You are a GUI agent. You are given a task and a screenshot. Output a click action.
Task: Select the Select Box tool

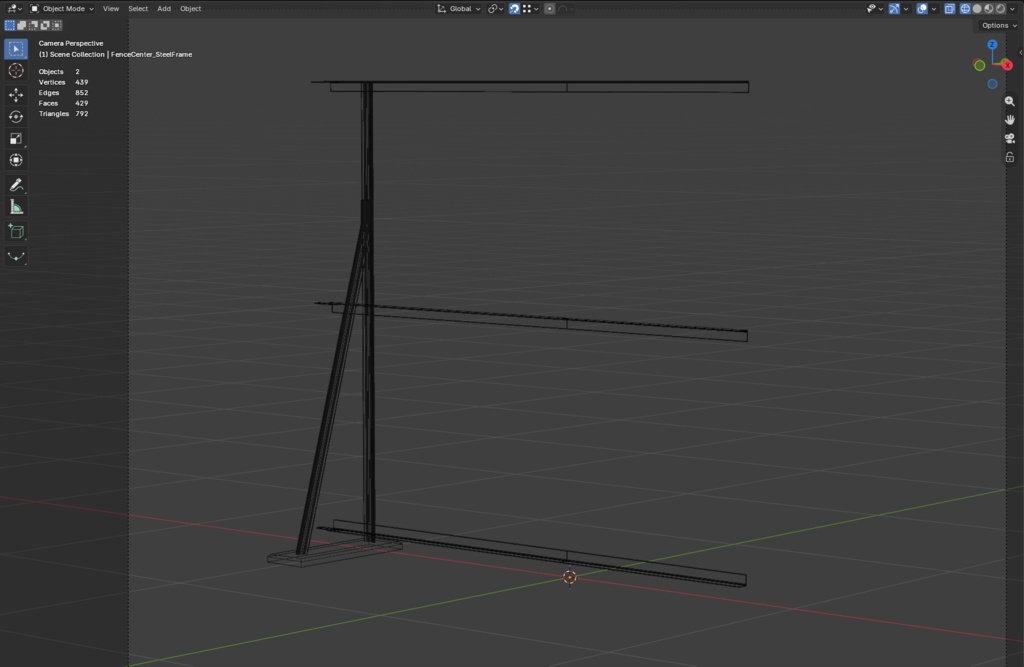coord(16,49)
